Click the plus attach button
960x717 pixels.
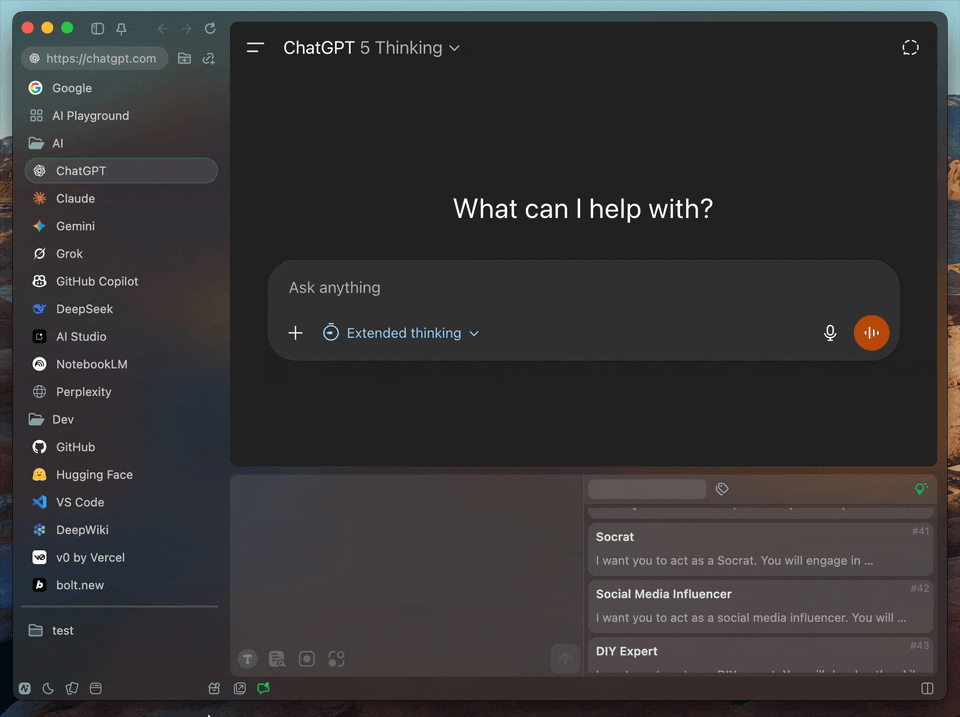point(296,332)
